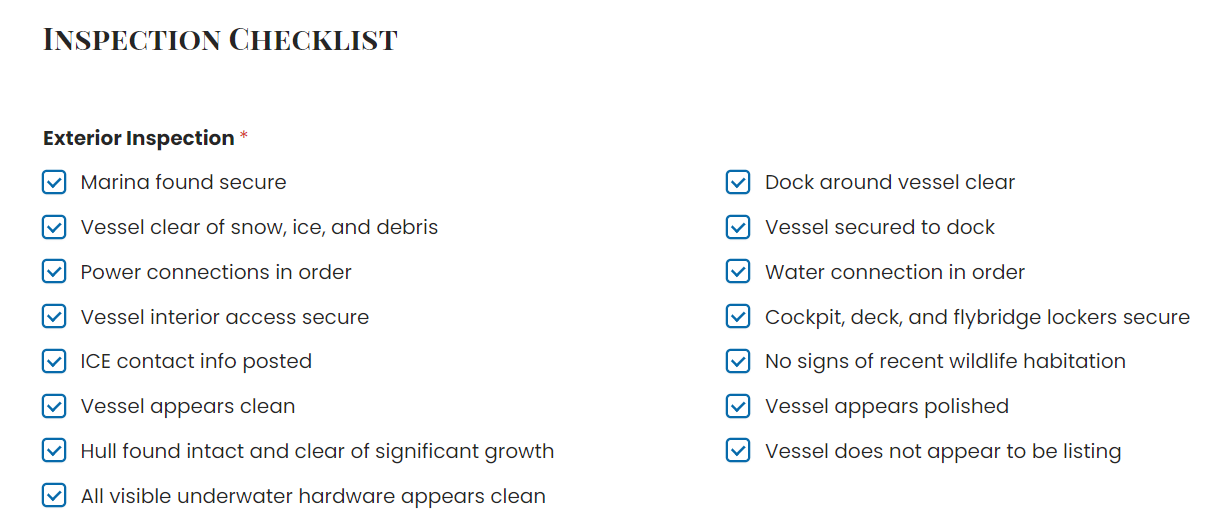Toggle Vessel clear of snow, ice, and debris
Image resolution: width=1207 pixels, height=528 pixels.
pos(54,228)
